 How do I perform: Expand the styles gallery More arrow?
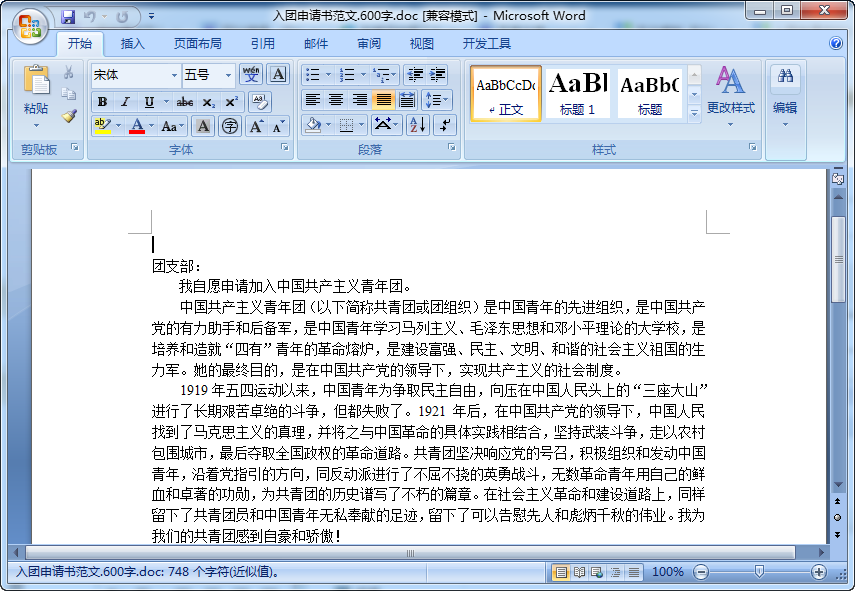pyautogui.click(x=694, y=114)
